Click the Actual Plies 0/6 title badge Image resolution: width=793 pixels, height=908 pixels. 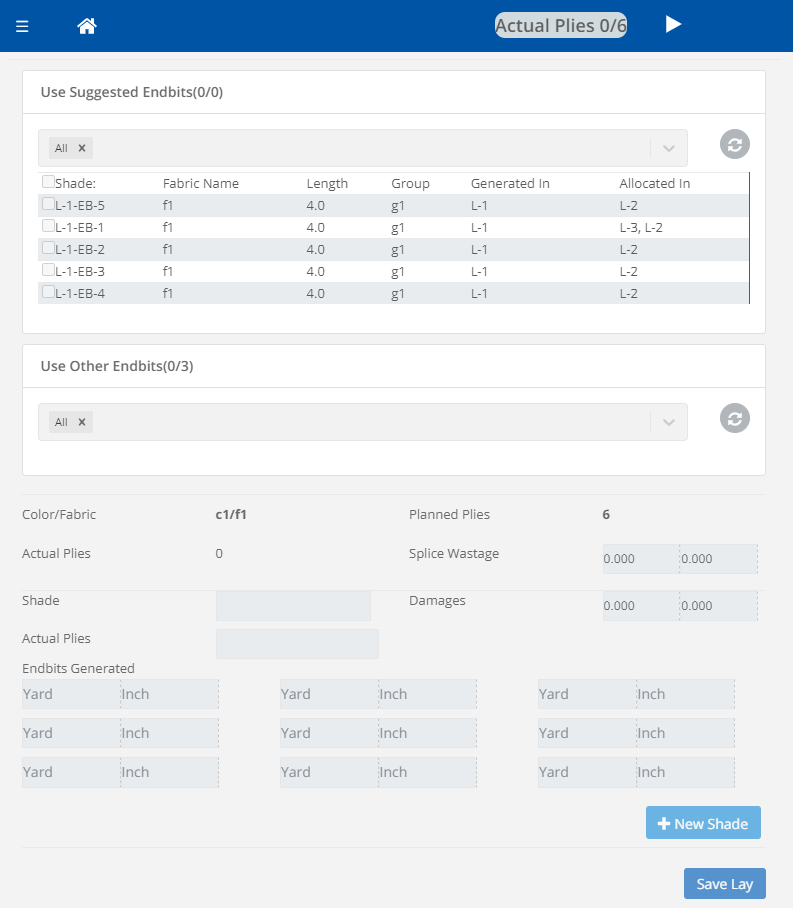tap(560, 25)
